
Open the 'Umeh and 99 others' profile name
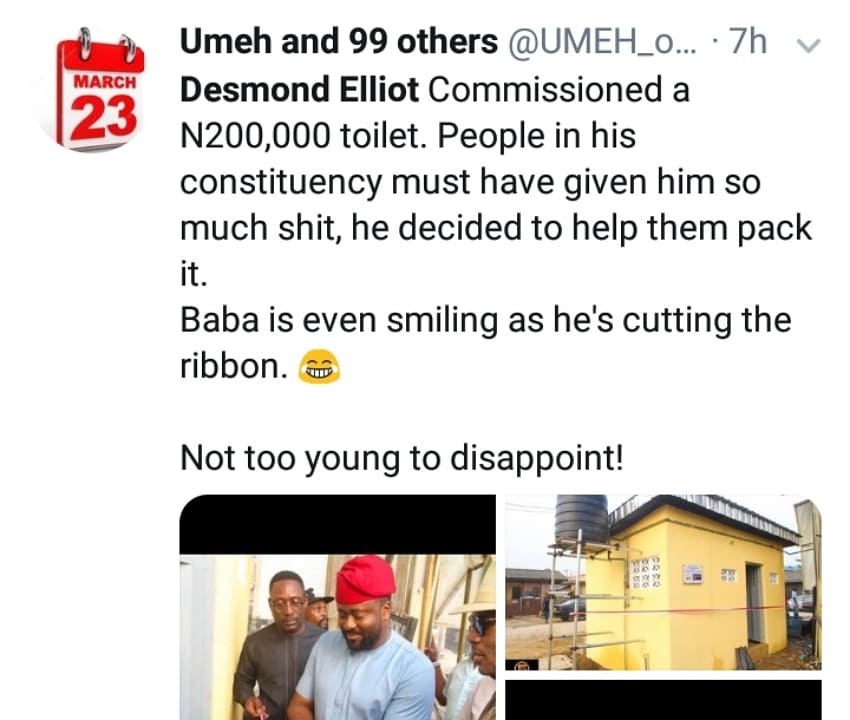[x=338, y=42]
